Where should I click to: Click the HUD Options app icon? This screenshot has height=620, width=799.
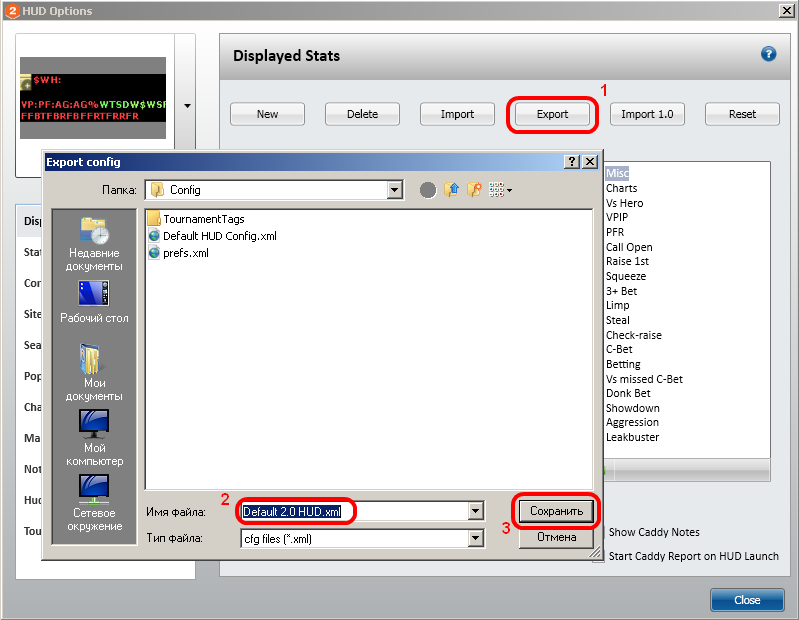click(x=12, y=11)
